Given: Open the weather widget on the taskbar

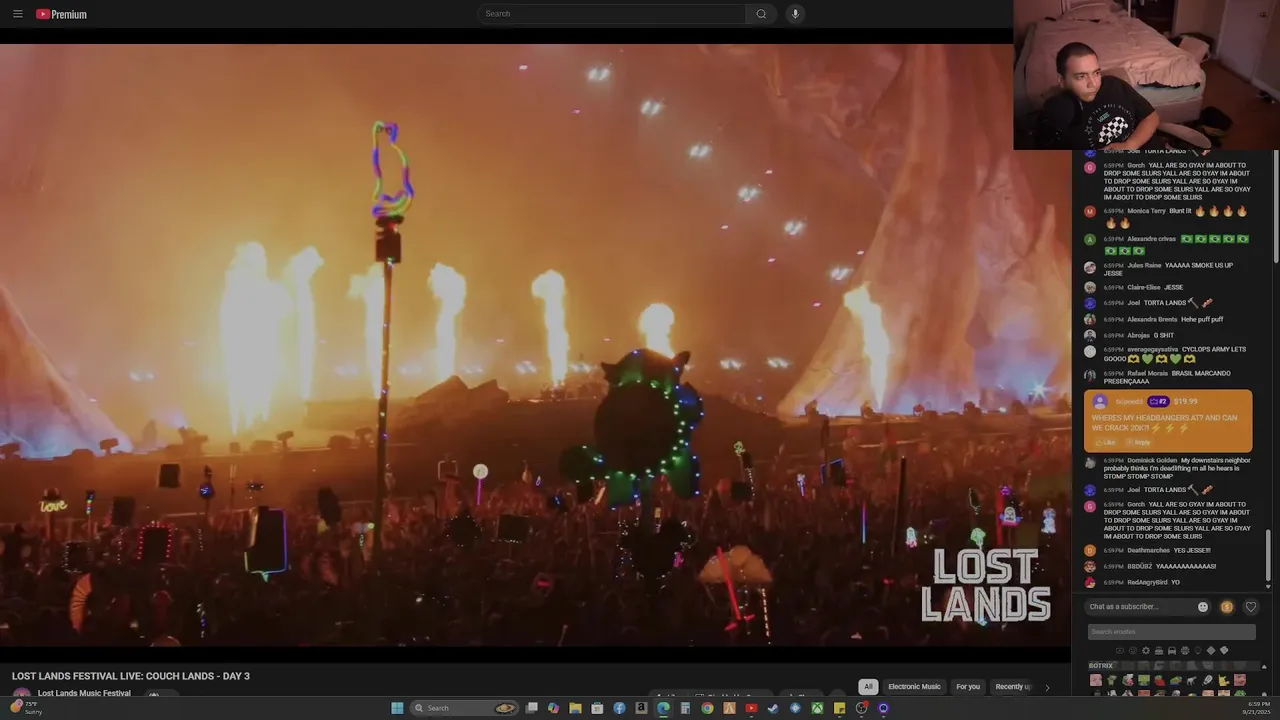Looking at the screenshot, I should pyautogui.click(x=26, y=708).
